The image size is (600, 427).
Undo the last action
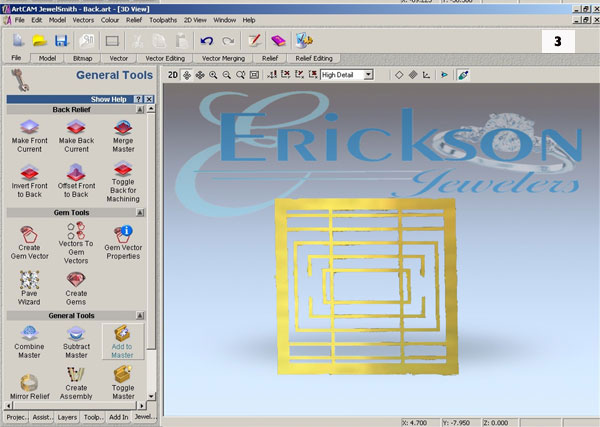click(207, 40)
